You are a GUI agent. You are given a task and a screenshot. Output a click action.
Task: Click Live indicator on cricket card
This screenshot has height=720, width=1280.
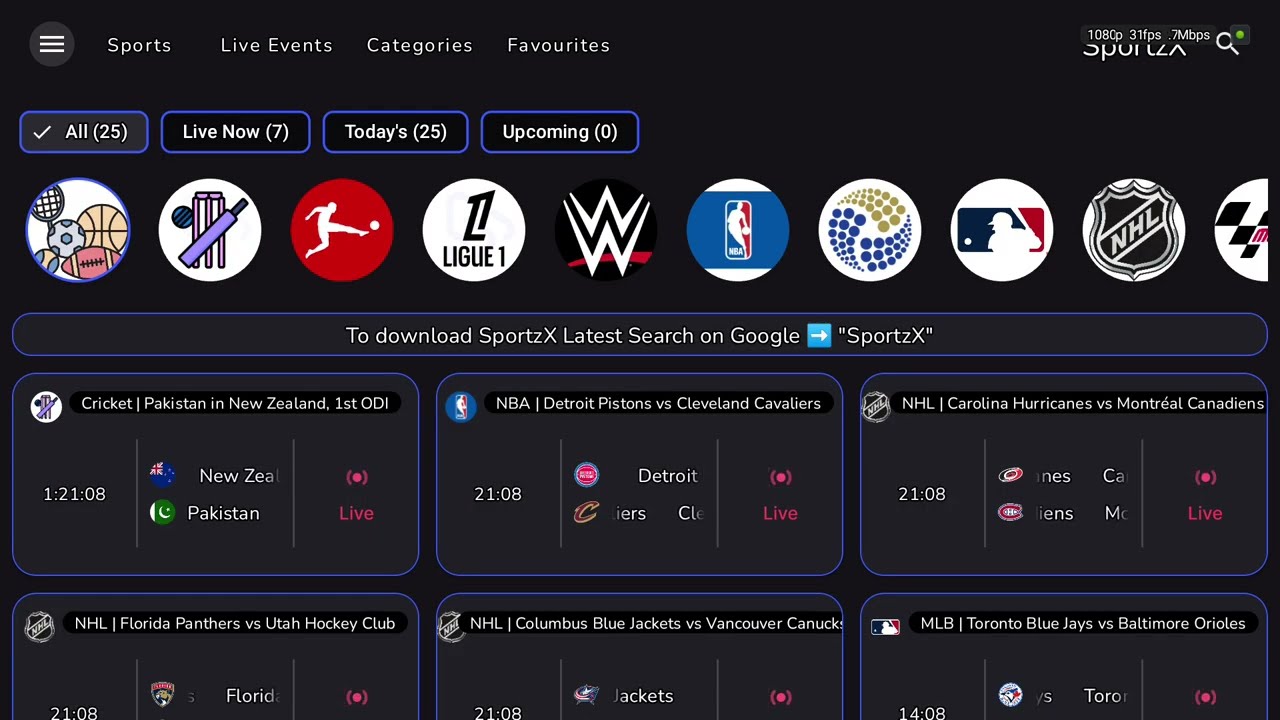point(356,495)
